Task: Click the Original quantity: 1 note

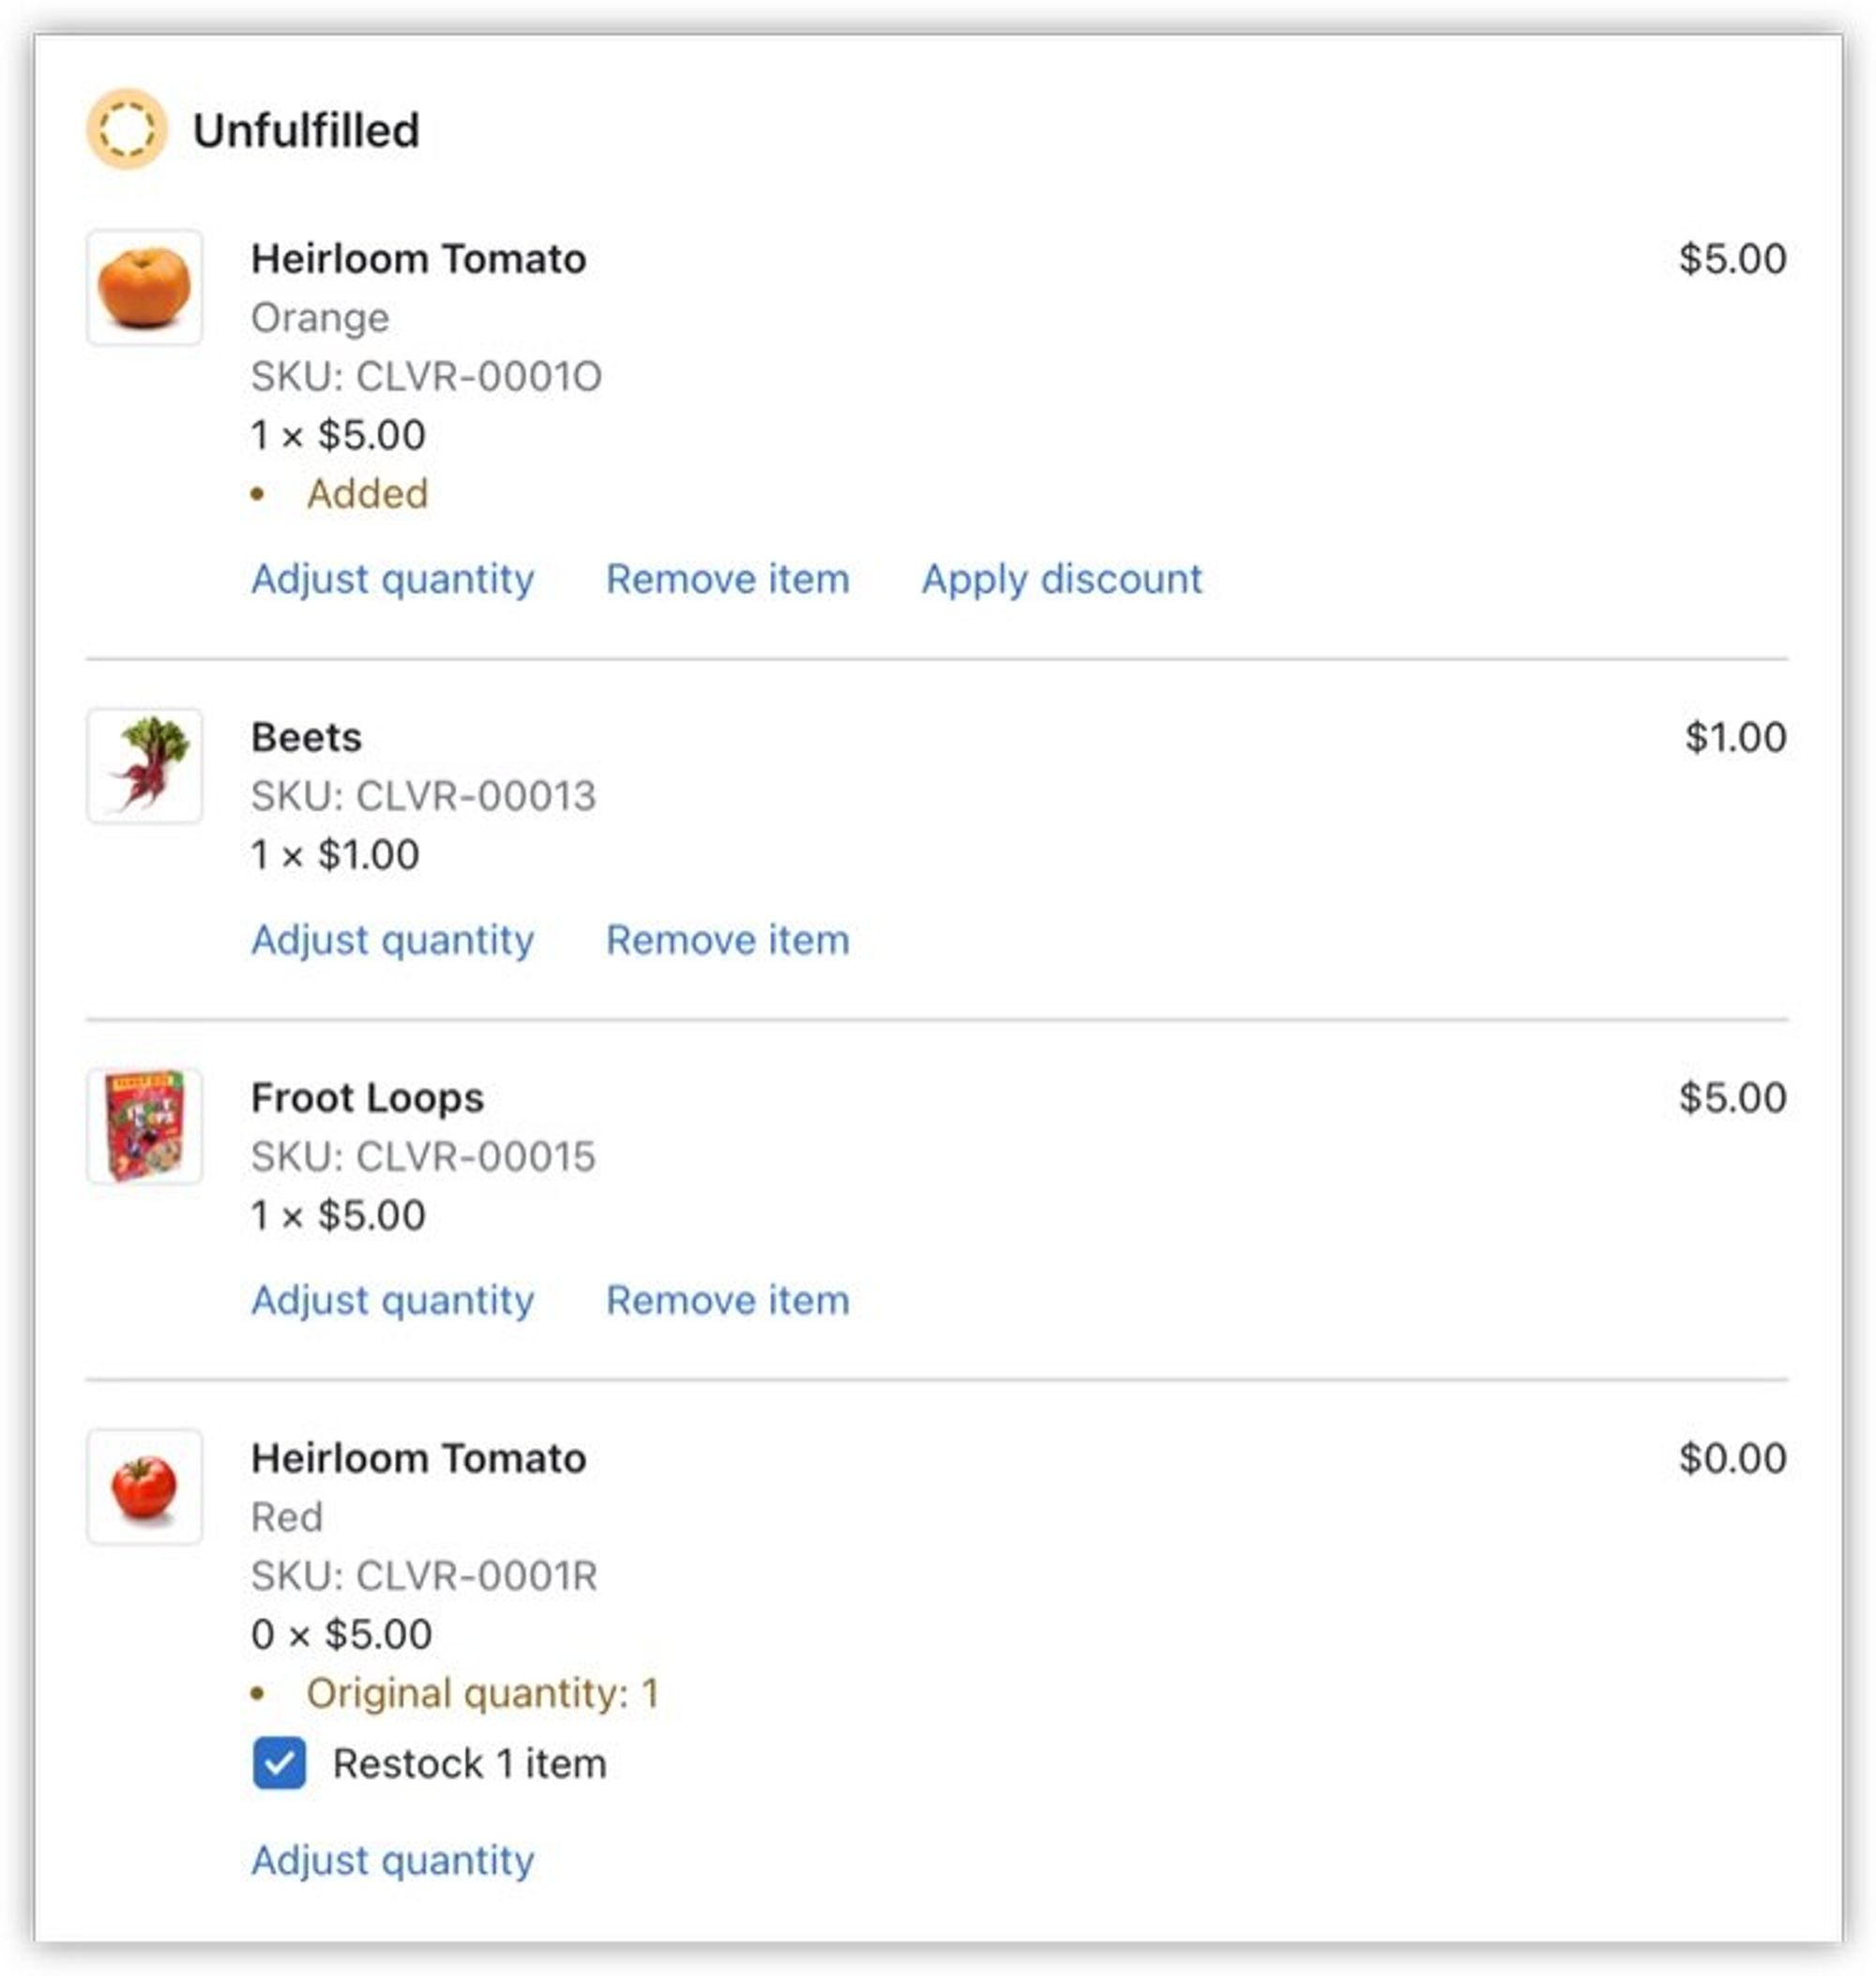Action: (482, 1693)
